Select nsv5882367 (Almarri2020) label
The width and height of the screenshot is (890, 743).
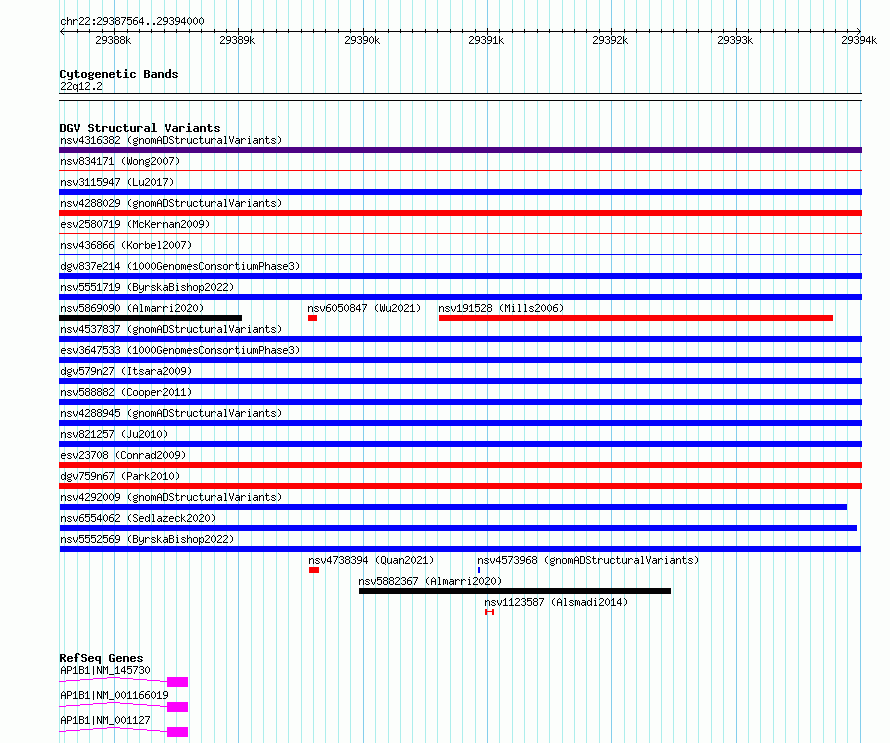(430, 581)
